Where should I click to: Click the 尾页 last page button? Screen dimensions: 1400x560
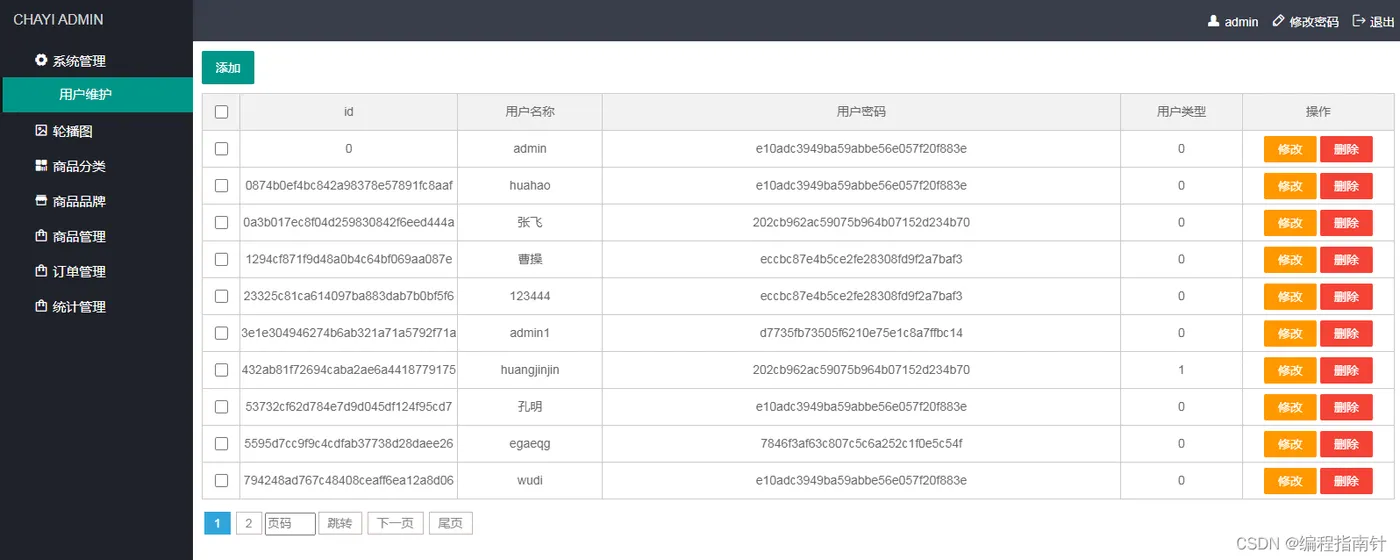click(451, 523)
